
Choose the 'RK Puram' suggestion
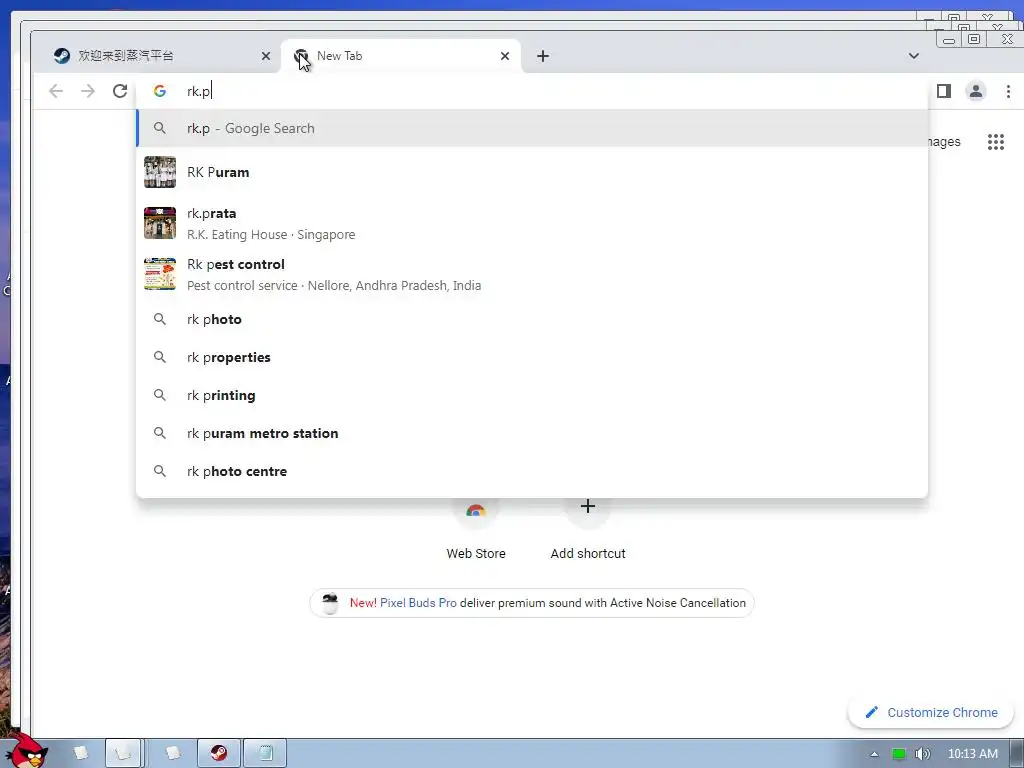[x=532, y=172]
